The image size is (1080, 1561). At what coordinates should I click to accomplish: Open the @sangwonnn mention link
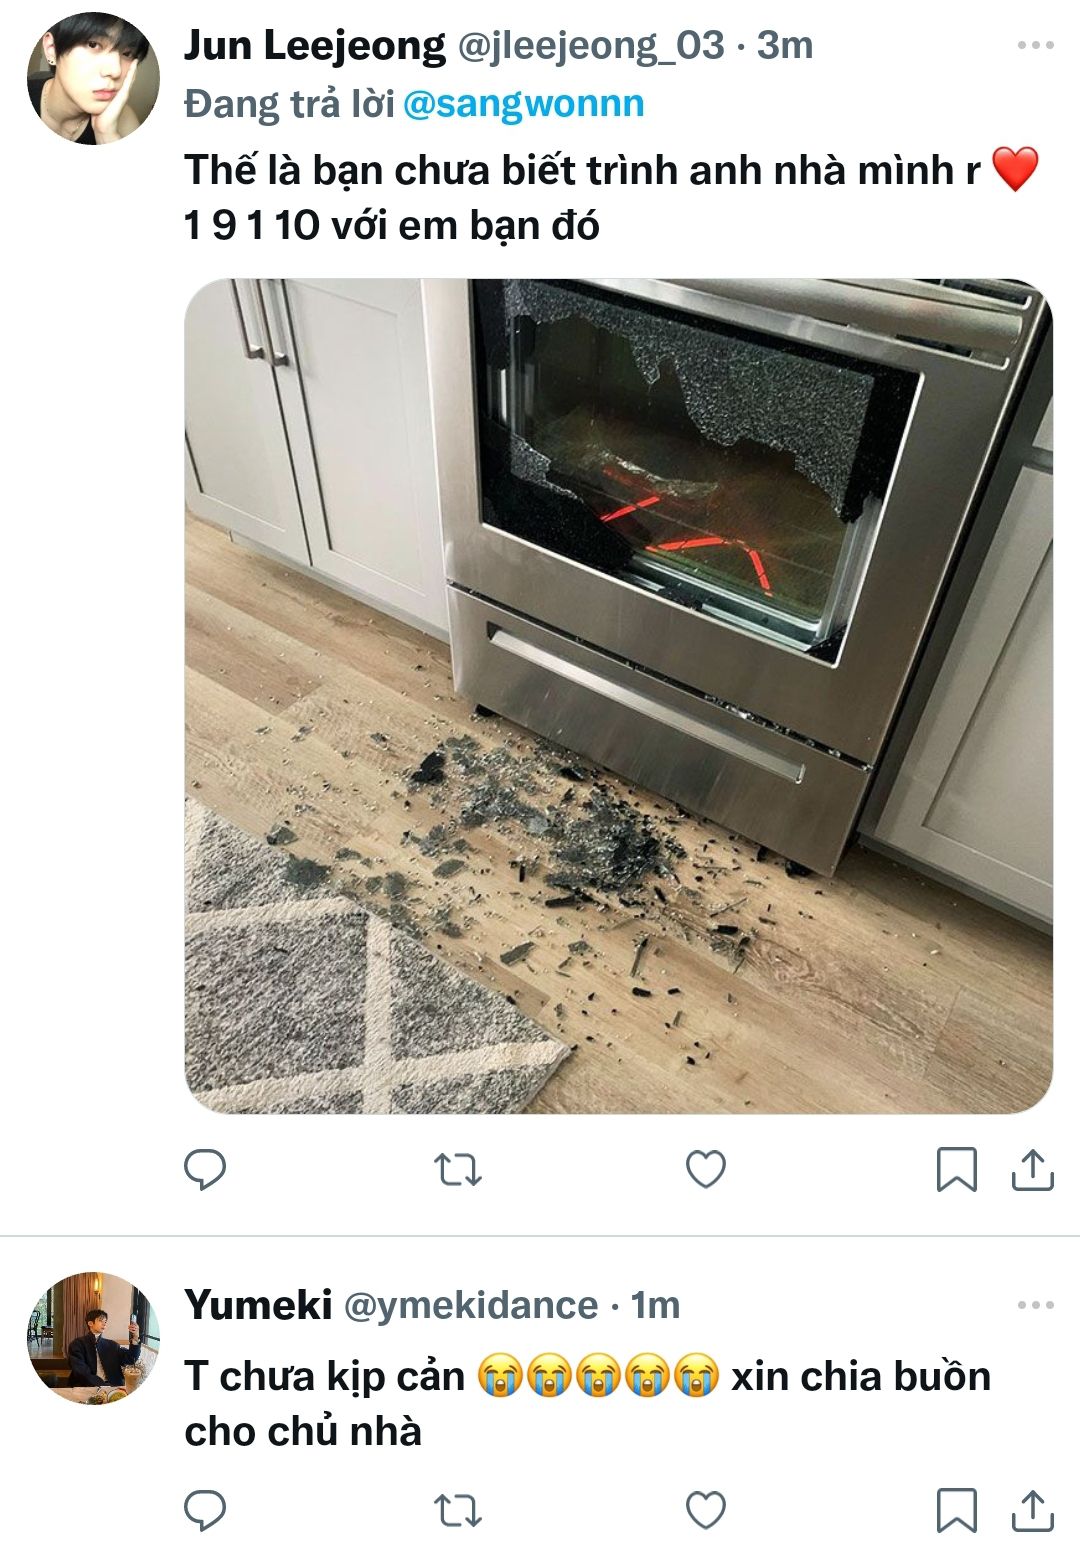pyautogui.click(x=524, y=104)
